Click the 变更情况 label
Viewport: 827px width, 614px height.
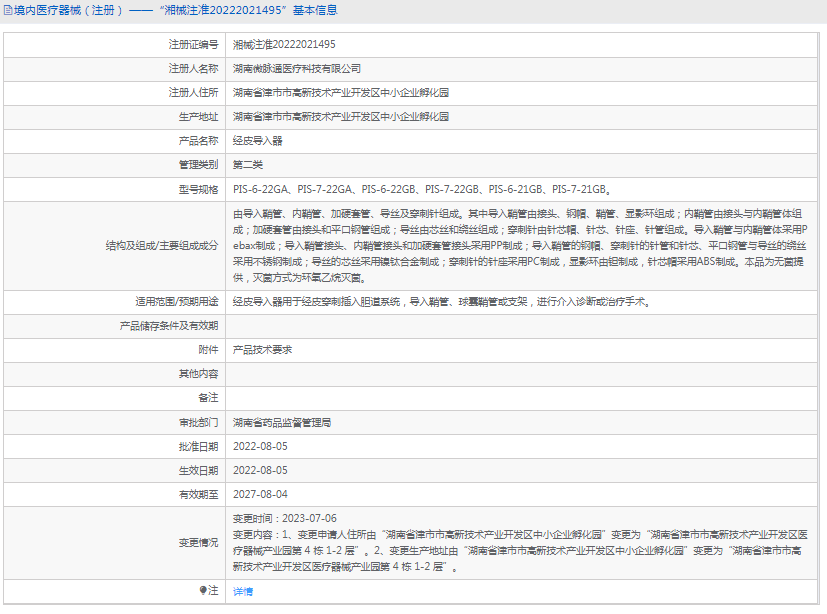pos(198,543)
